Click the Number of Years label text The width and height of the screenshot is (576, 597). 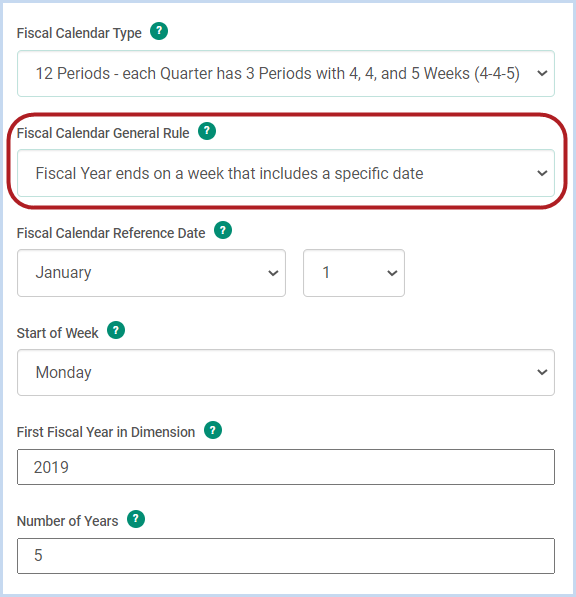[67, 521]
